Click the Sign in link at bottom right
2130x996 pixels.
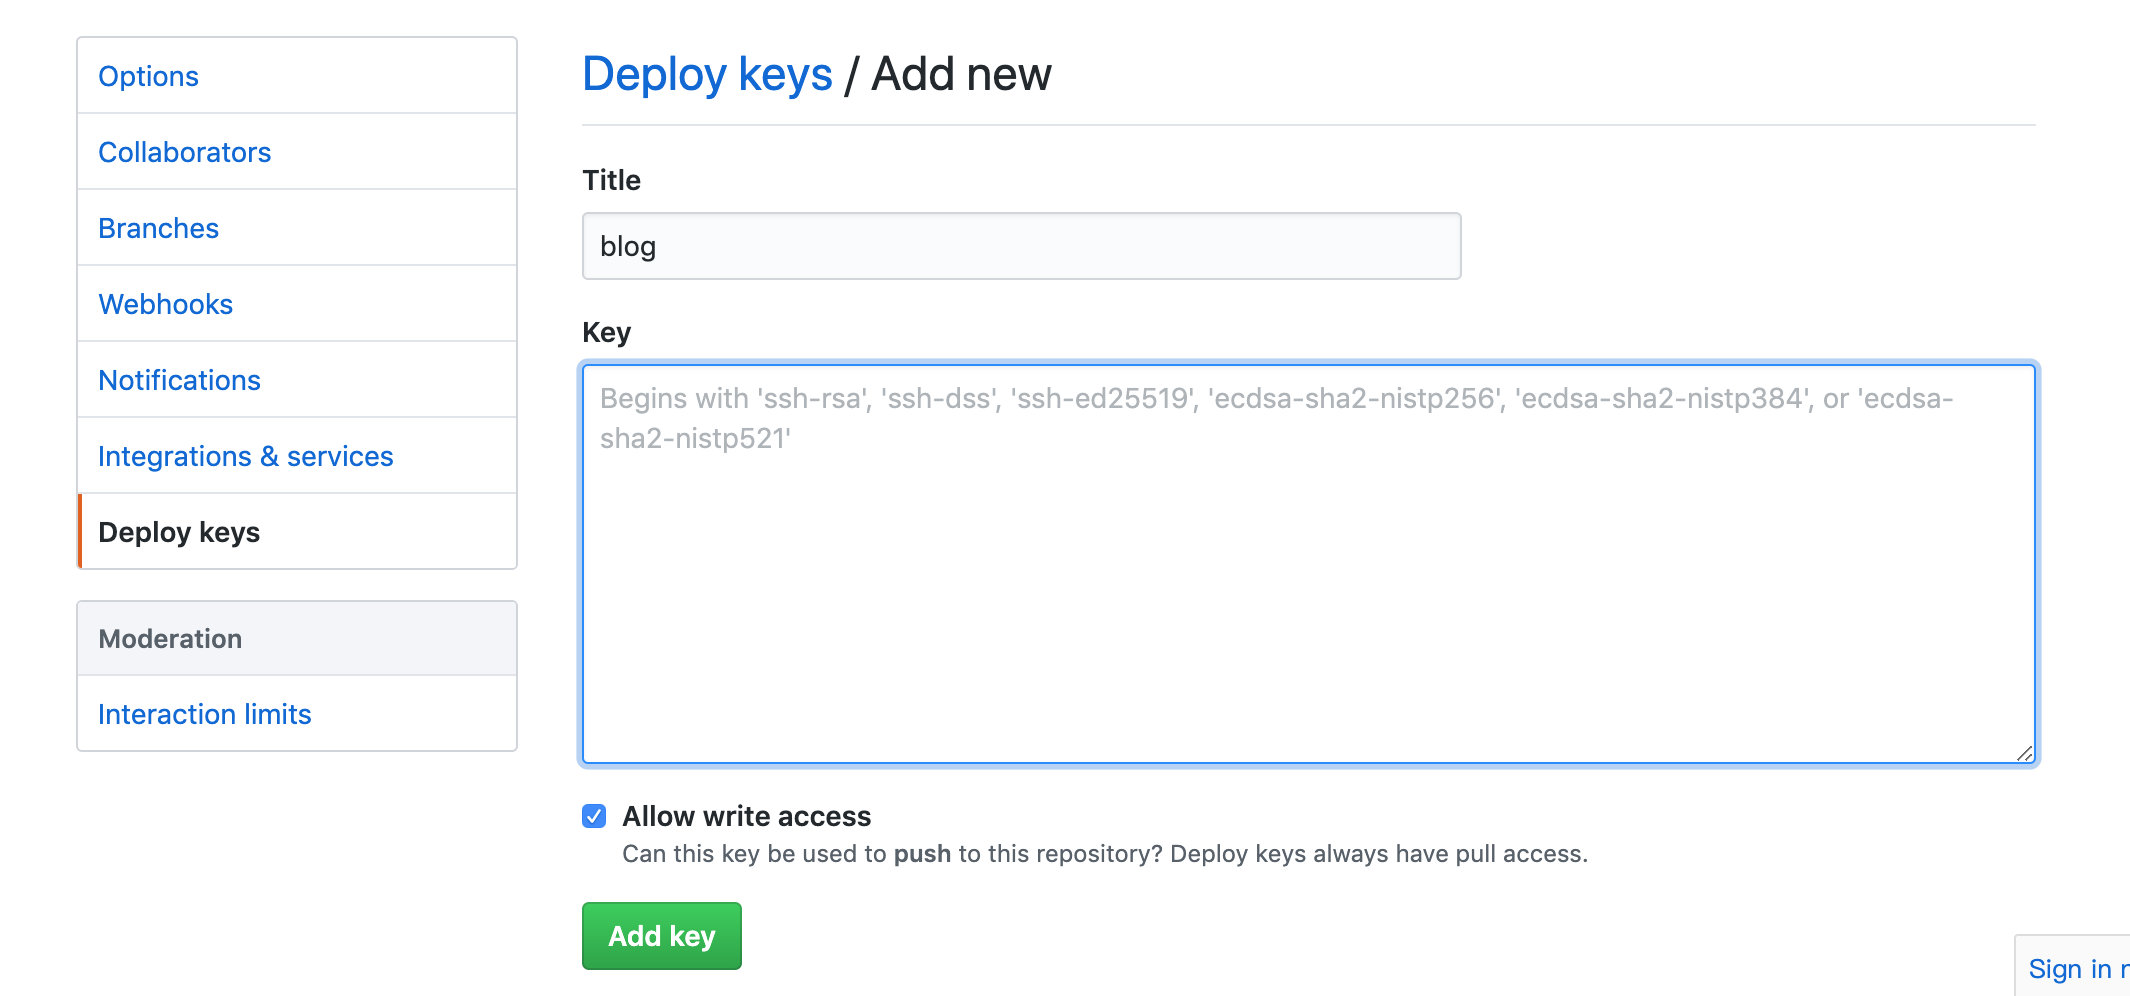pos(2075,968)
